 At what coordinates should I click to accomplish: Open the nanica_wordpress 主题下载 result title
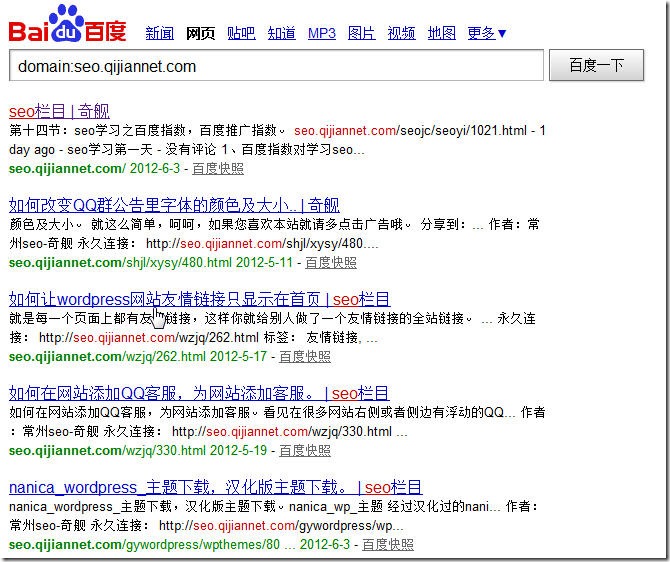click(215, 487)
